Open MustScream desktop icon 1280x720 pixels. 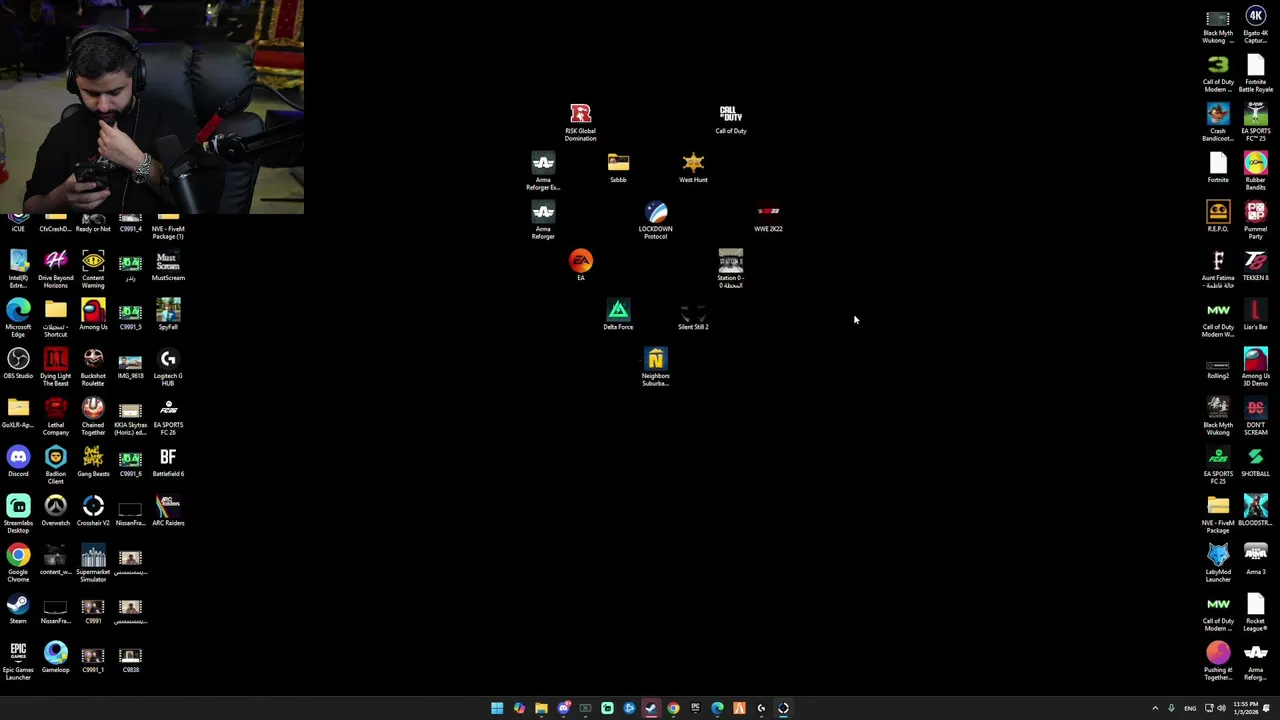click(168, 265)
